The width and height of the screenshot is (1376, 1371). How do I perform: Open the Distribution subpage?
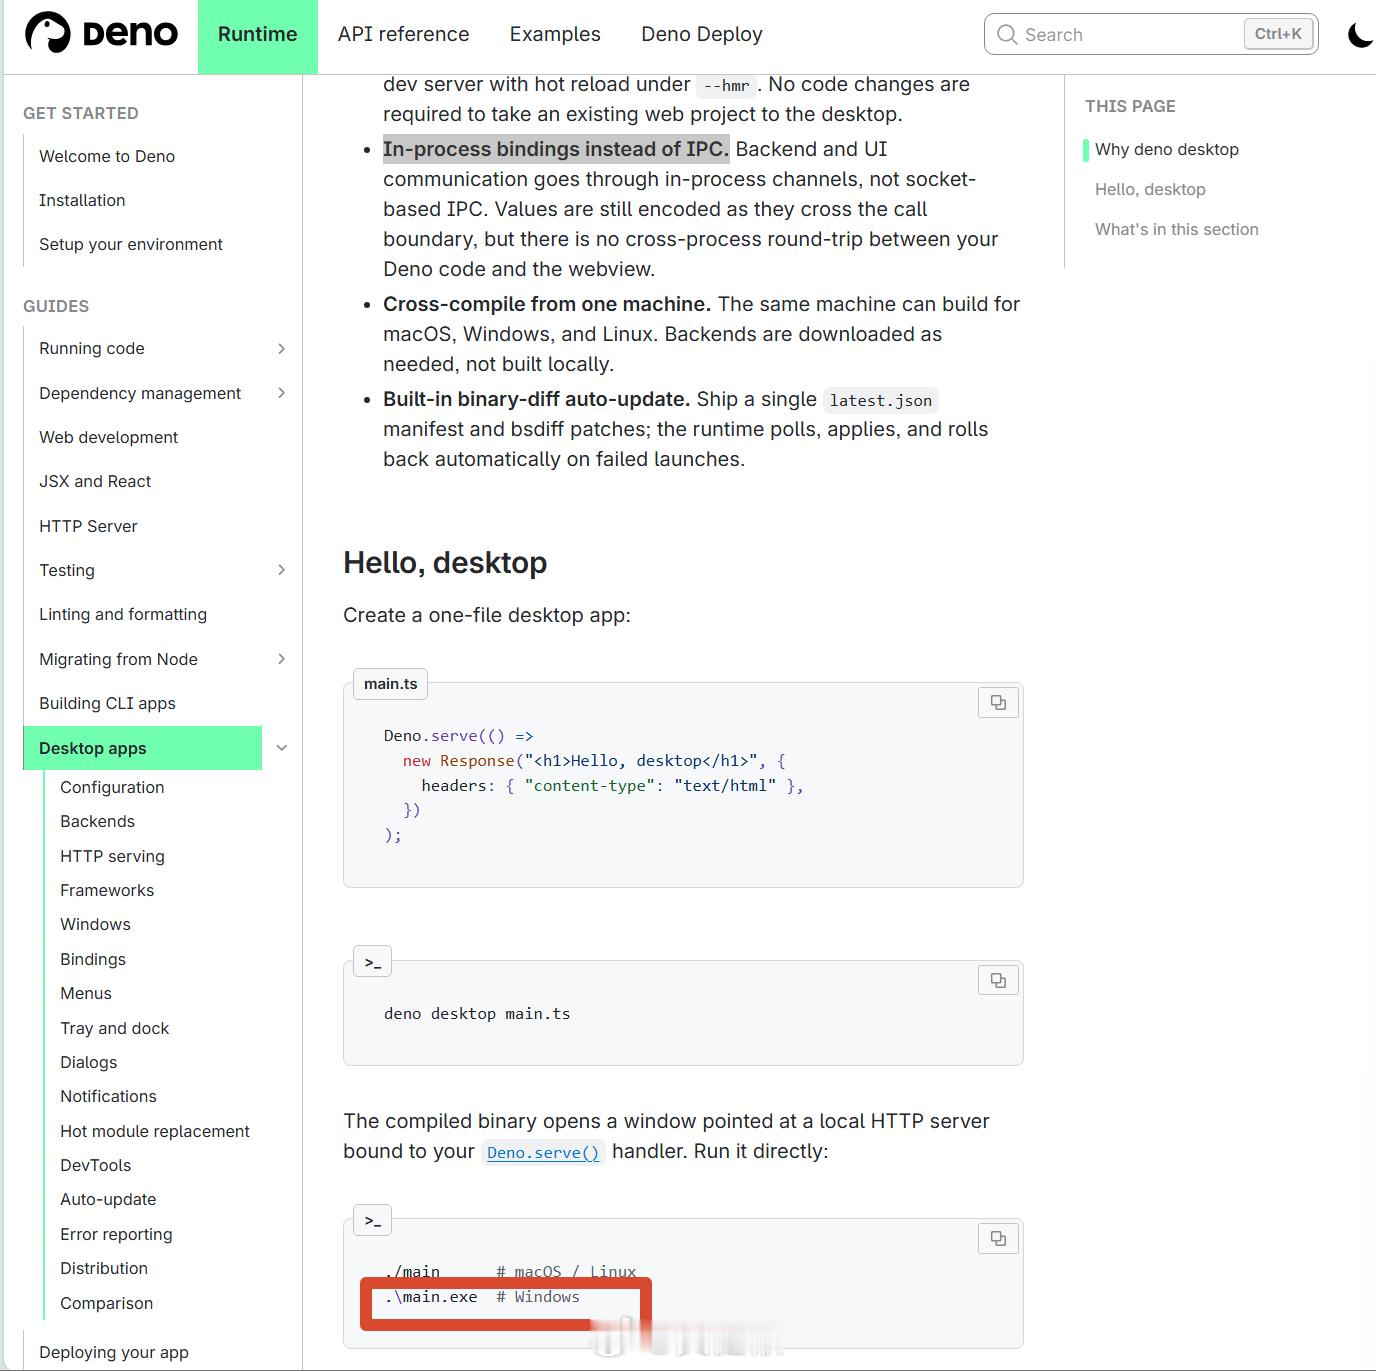point(104,1268)
